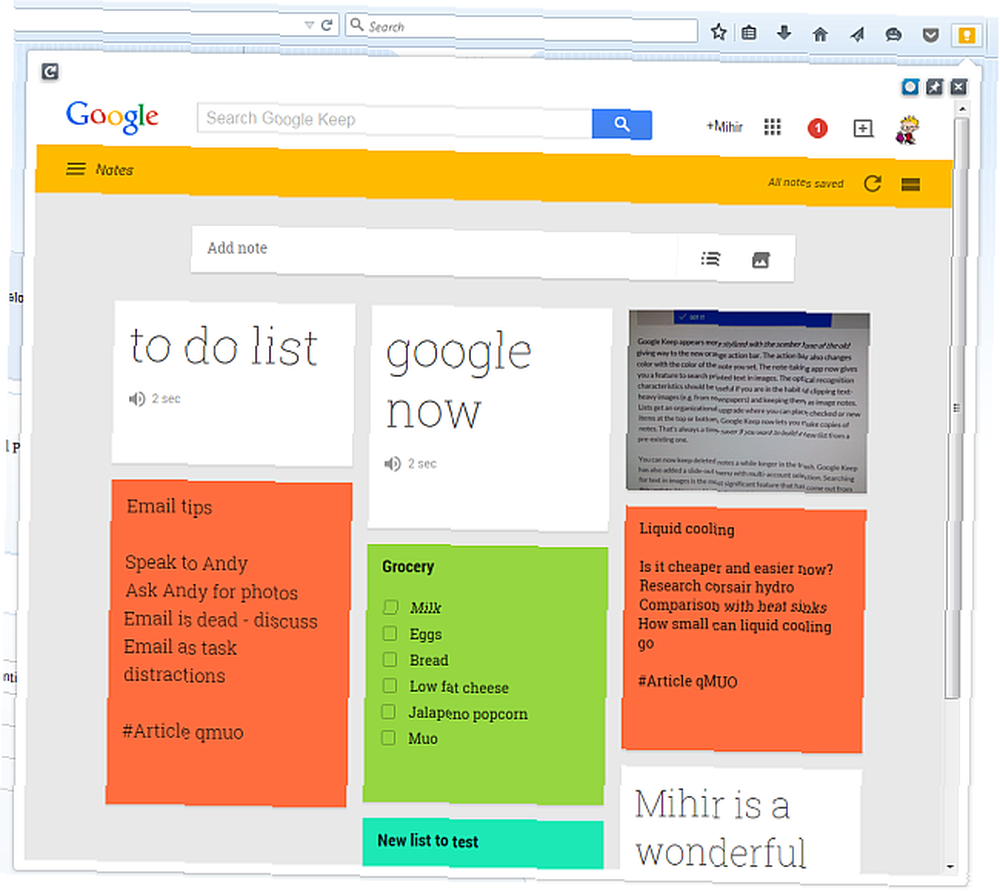
Task: Click the panel refresh icon at top left
Action: pos(50,71)
